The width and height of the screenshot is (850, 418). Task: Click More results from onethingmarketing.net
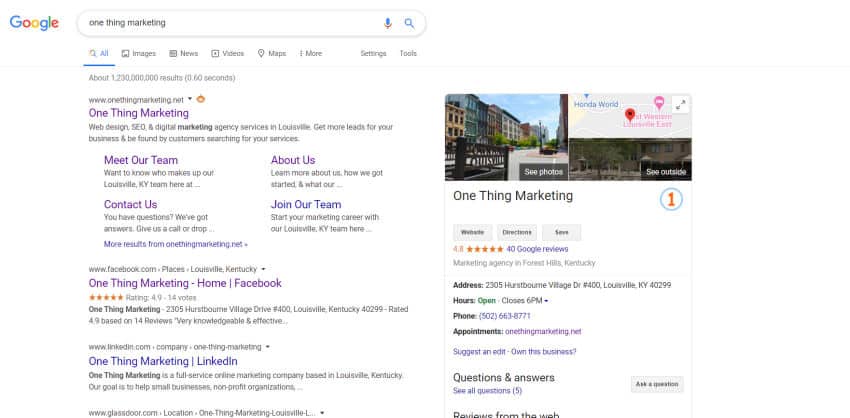click(176, 245)
